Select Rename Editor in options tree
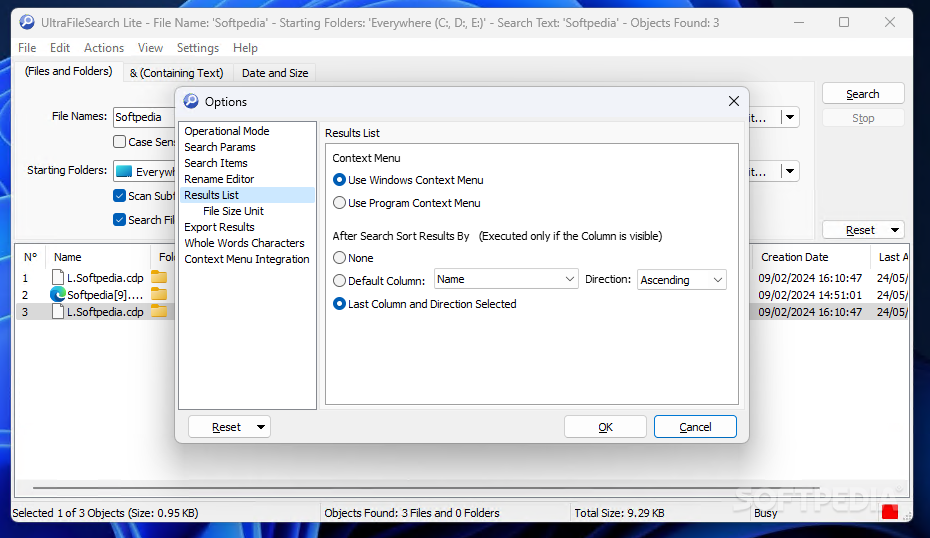Screen dimensions: 930x538 coord(219,179)
